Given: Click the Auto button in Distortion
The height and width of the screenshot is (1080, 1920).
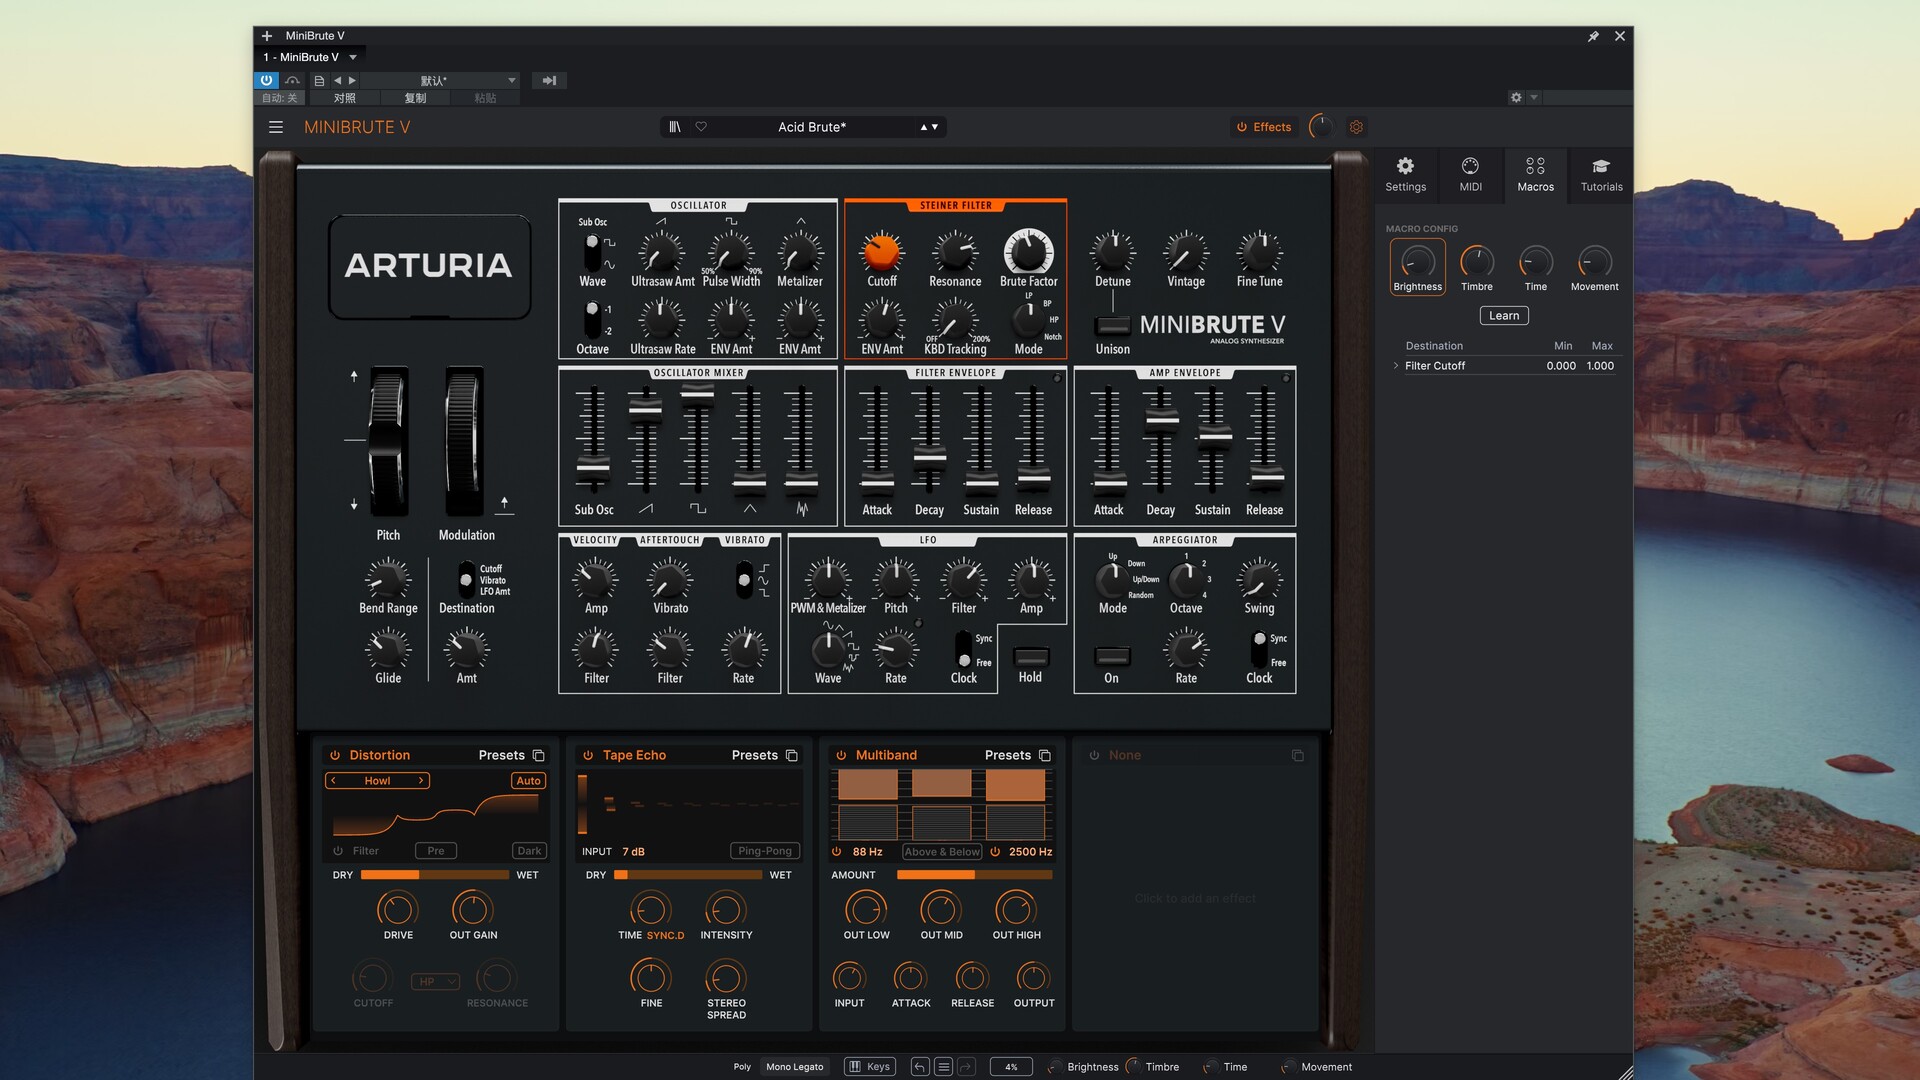Looking at the screenshot, I should tap(528, 781).
